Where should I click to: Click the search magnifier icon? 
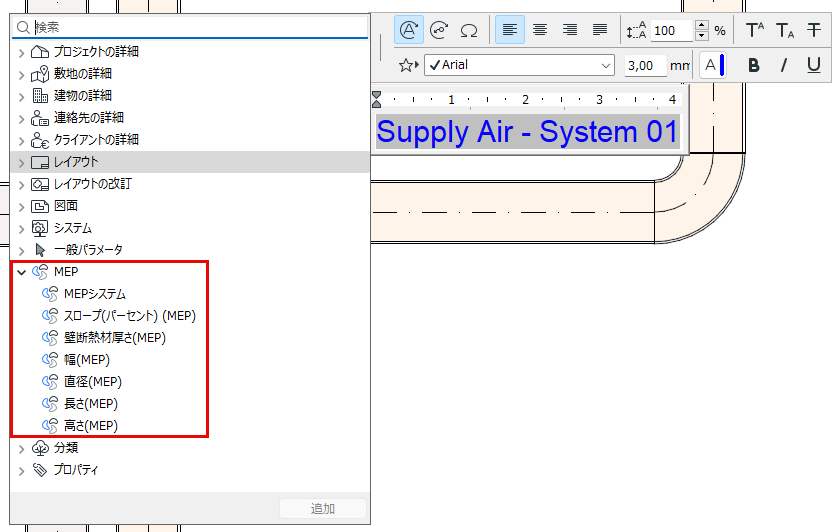click(23, 27)
